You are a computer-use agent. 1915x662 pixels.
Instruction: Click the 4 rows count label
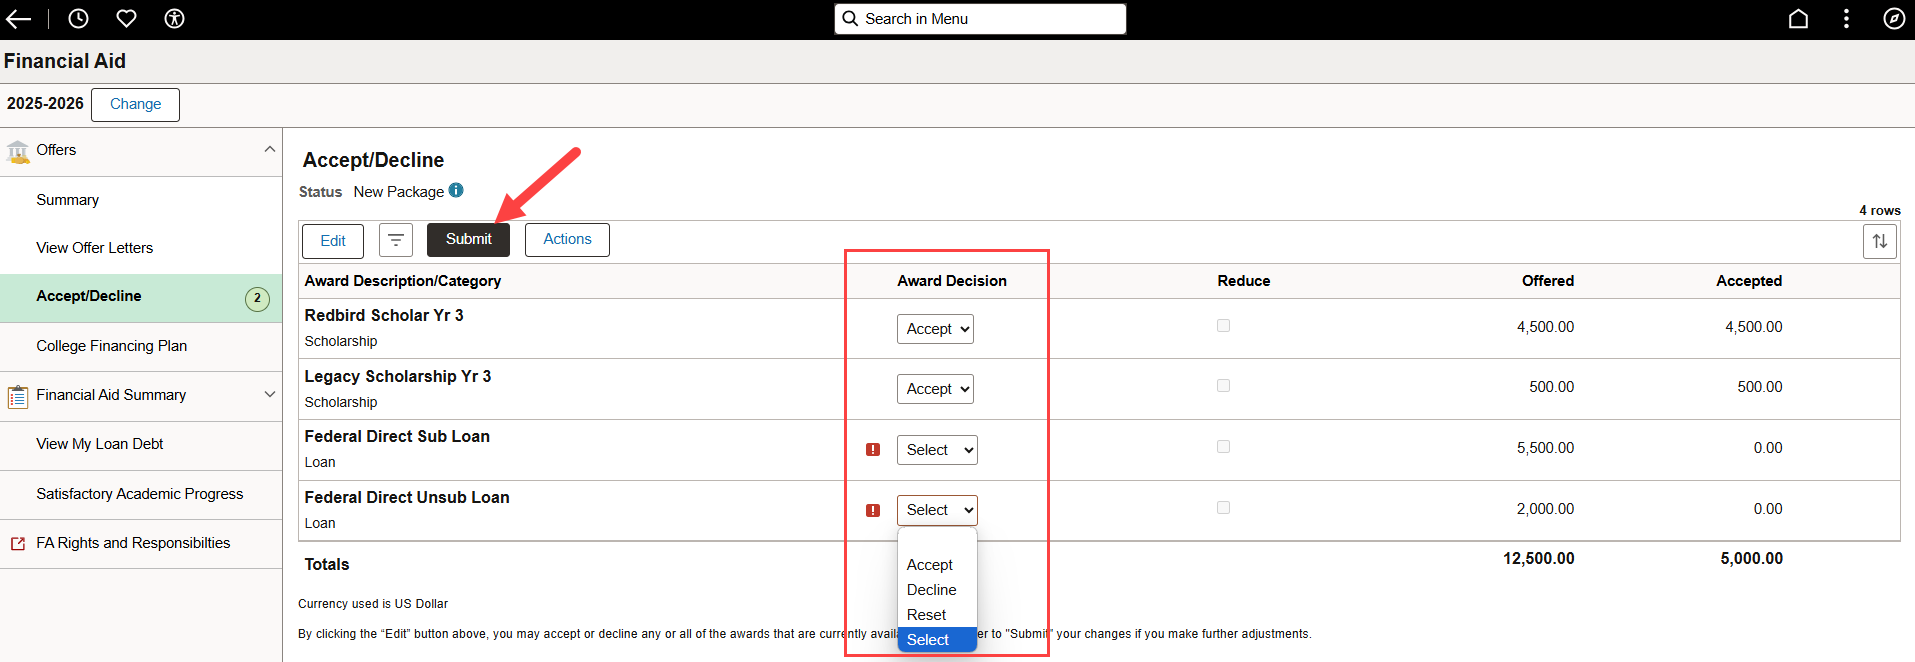click(1880, 210)
